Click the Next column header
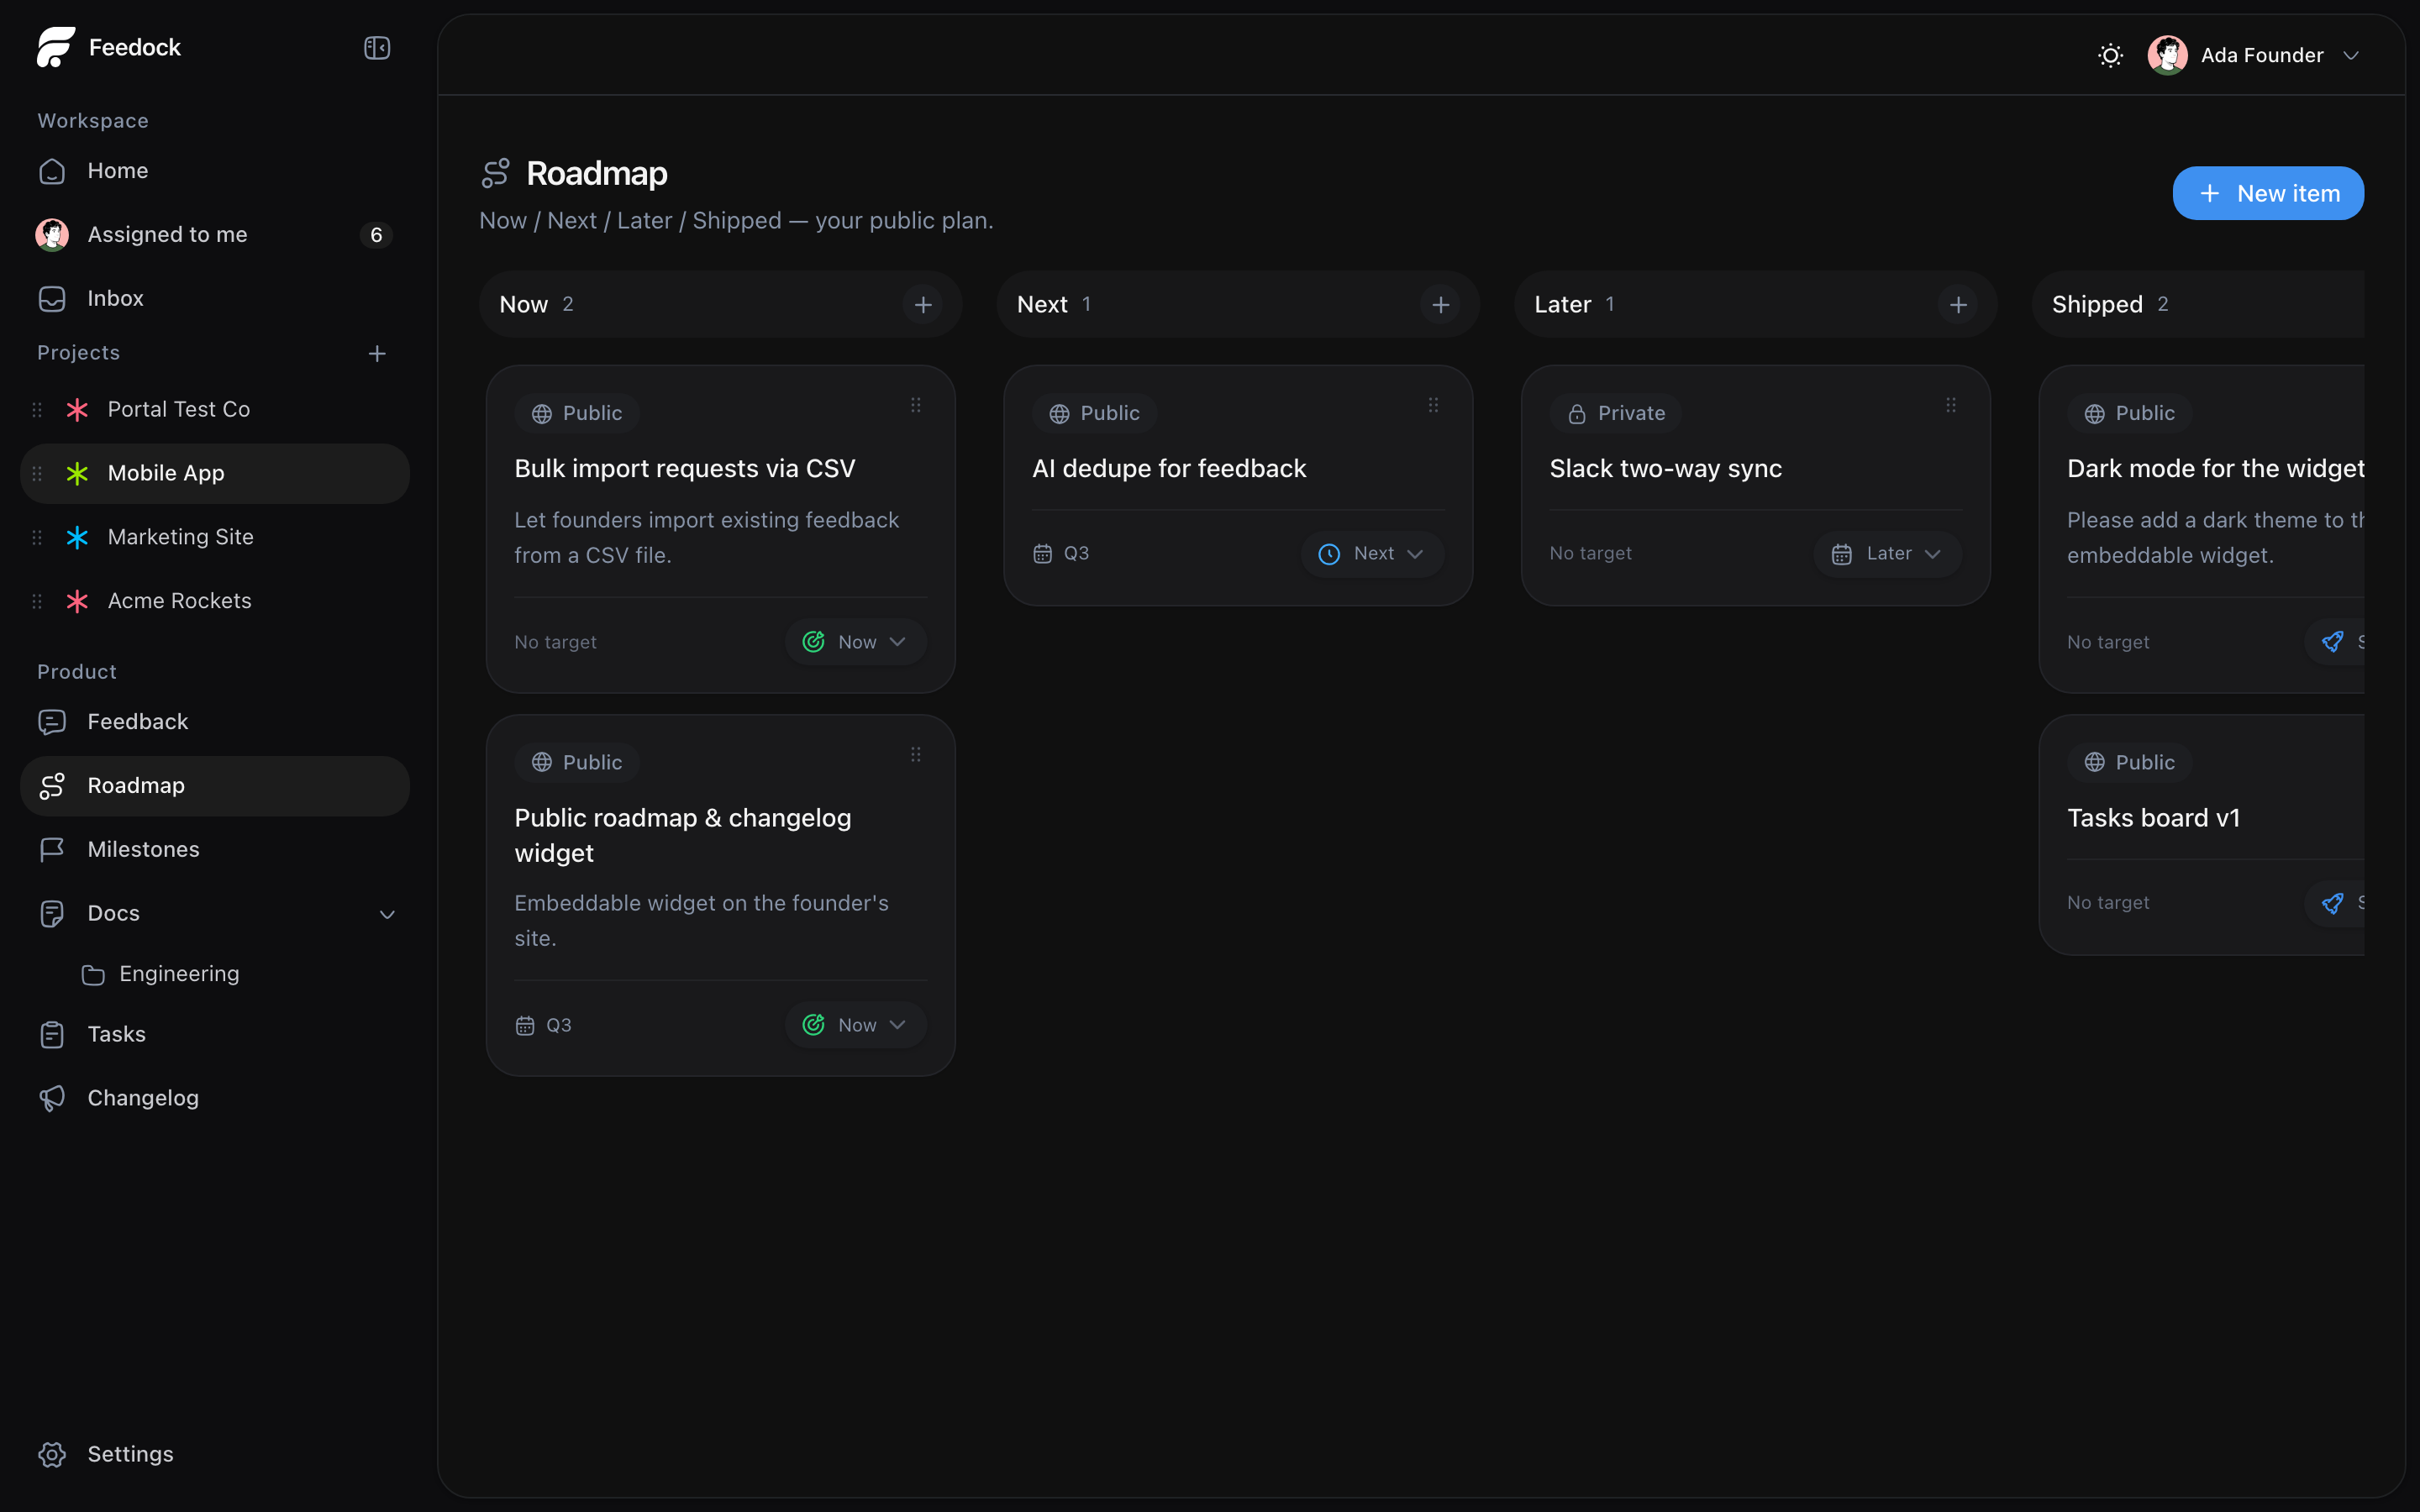Image resolution: width=2420 pixels, height=1512 pixels. click(1238, 304)
